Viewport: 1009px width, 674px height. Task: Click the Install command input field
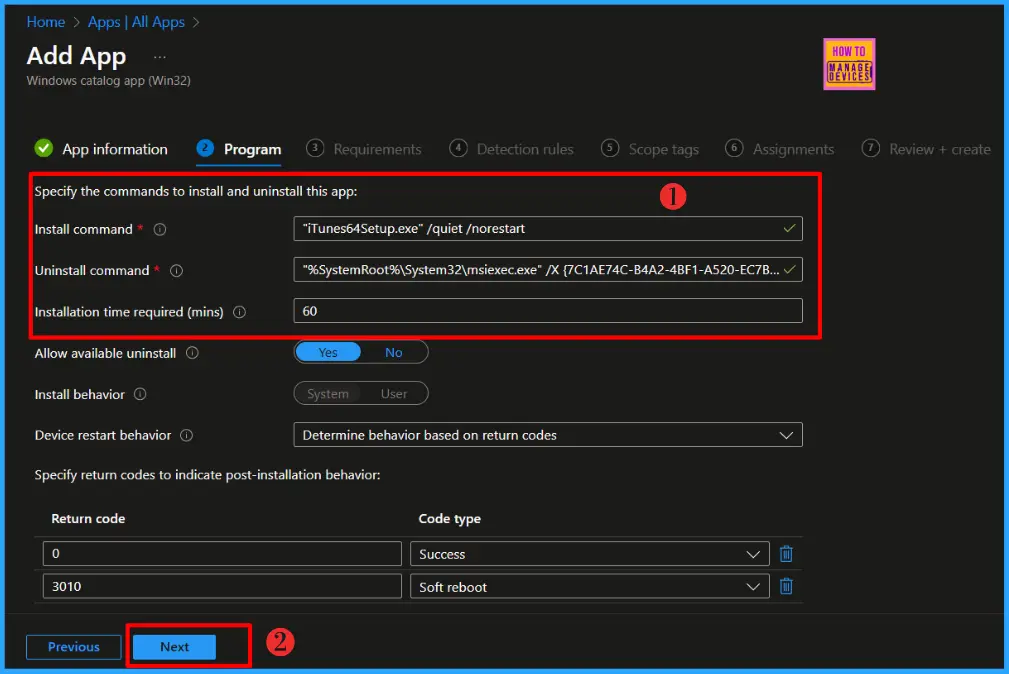click(548, 229)
